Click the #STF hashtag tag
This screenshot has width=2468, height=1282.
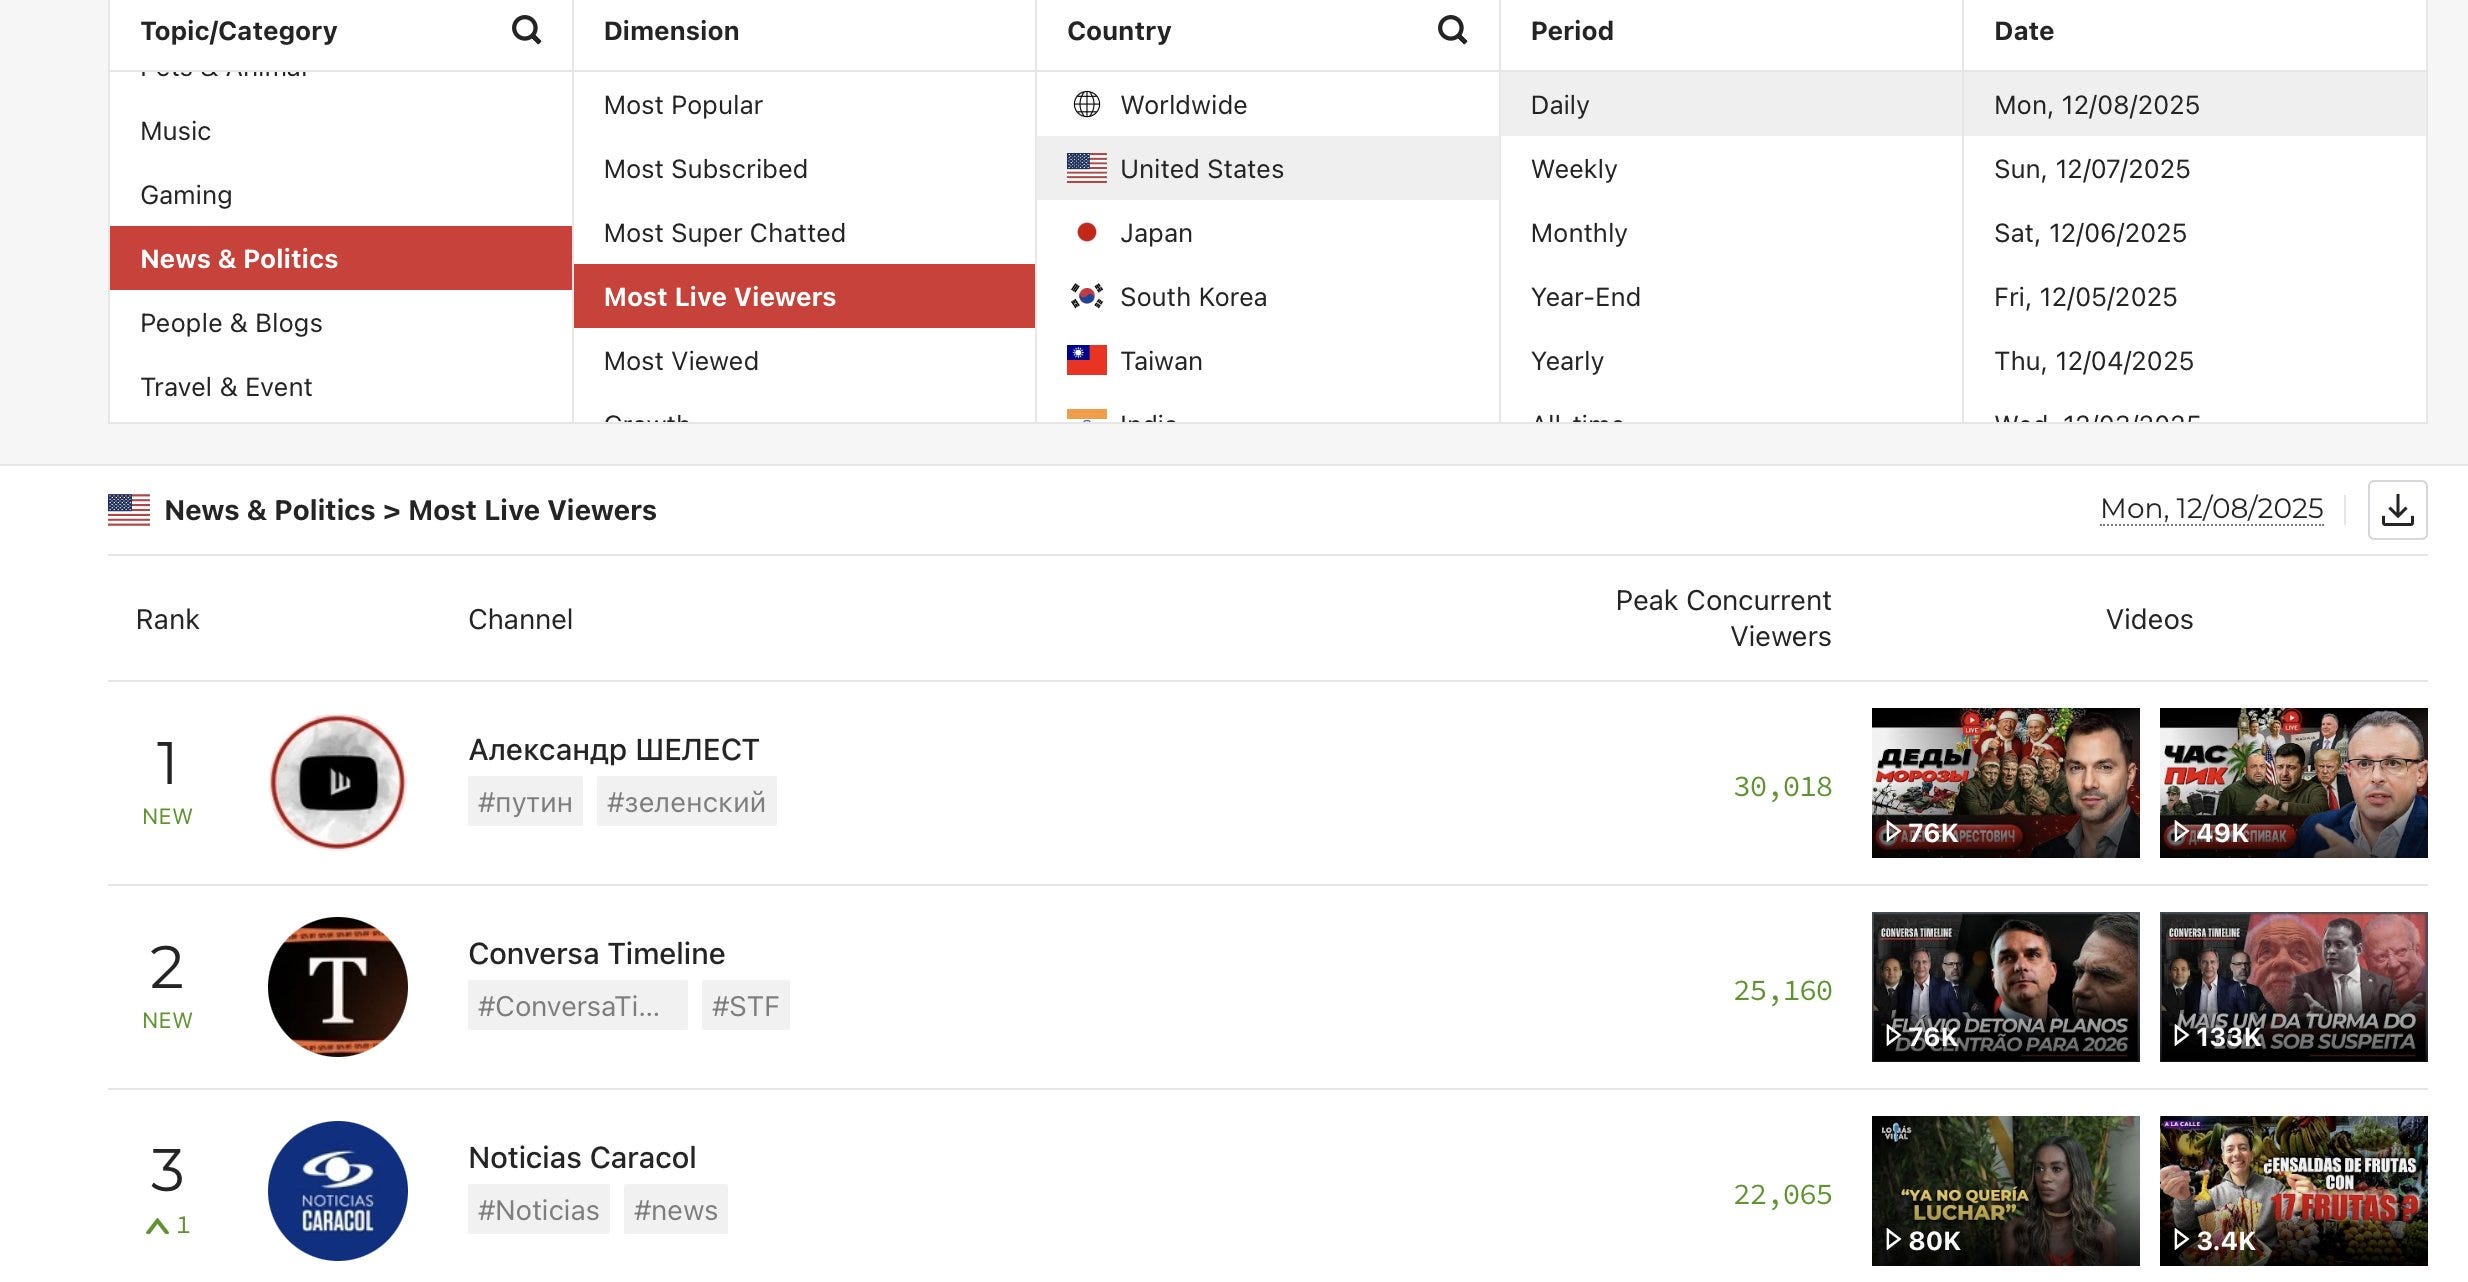click(745, 1006)
